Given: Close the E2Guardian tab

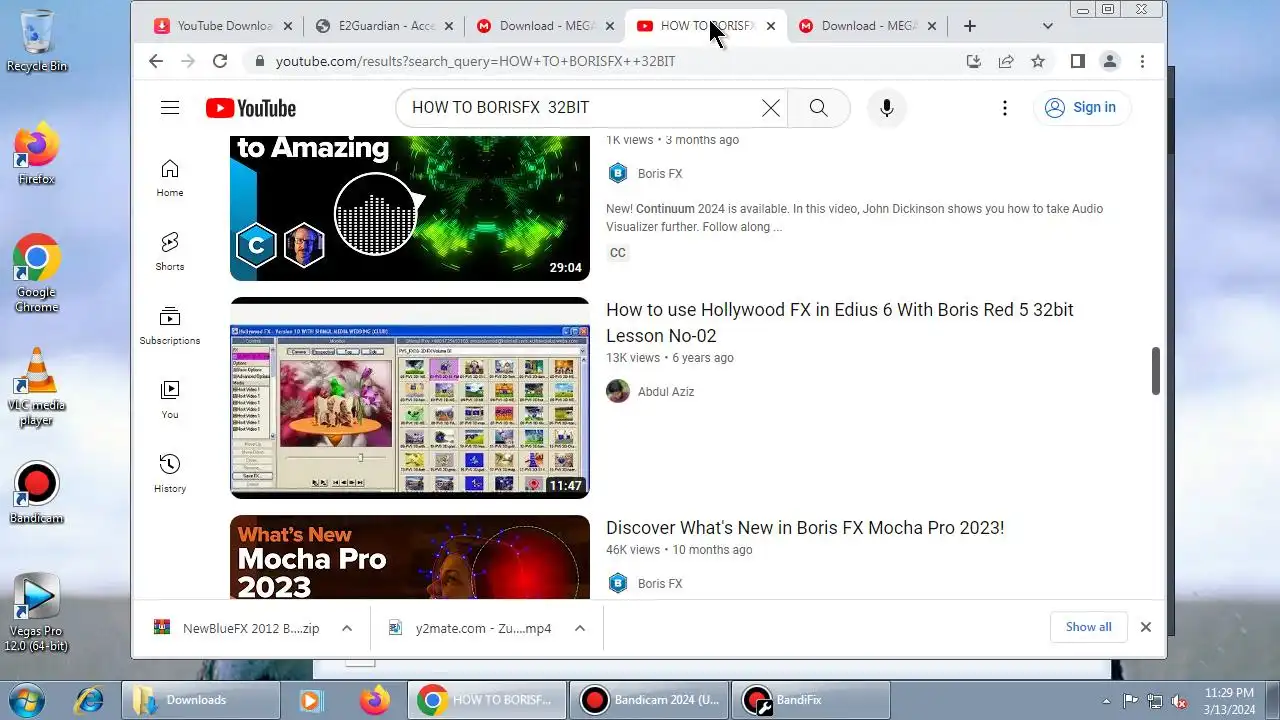Looking at the screenshot, I should [x=448, y=26].
